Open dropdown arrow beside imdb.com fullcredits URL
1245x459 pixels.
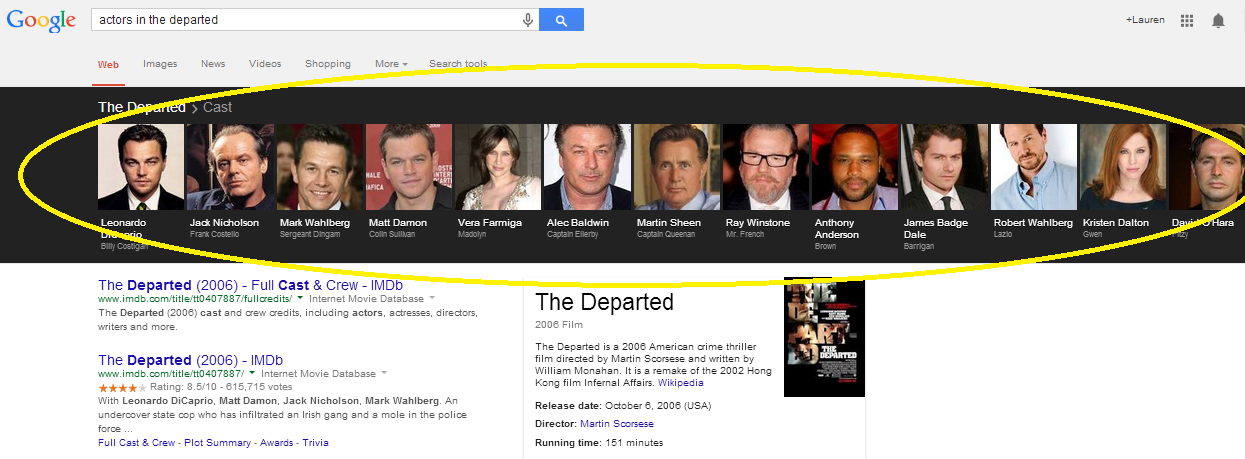pyautogui.click(x=300, y=298)
